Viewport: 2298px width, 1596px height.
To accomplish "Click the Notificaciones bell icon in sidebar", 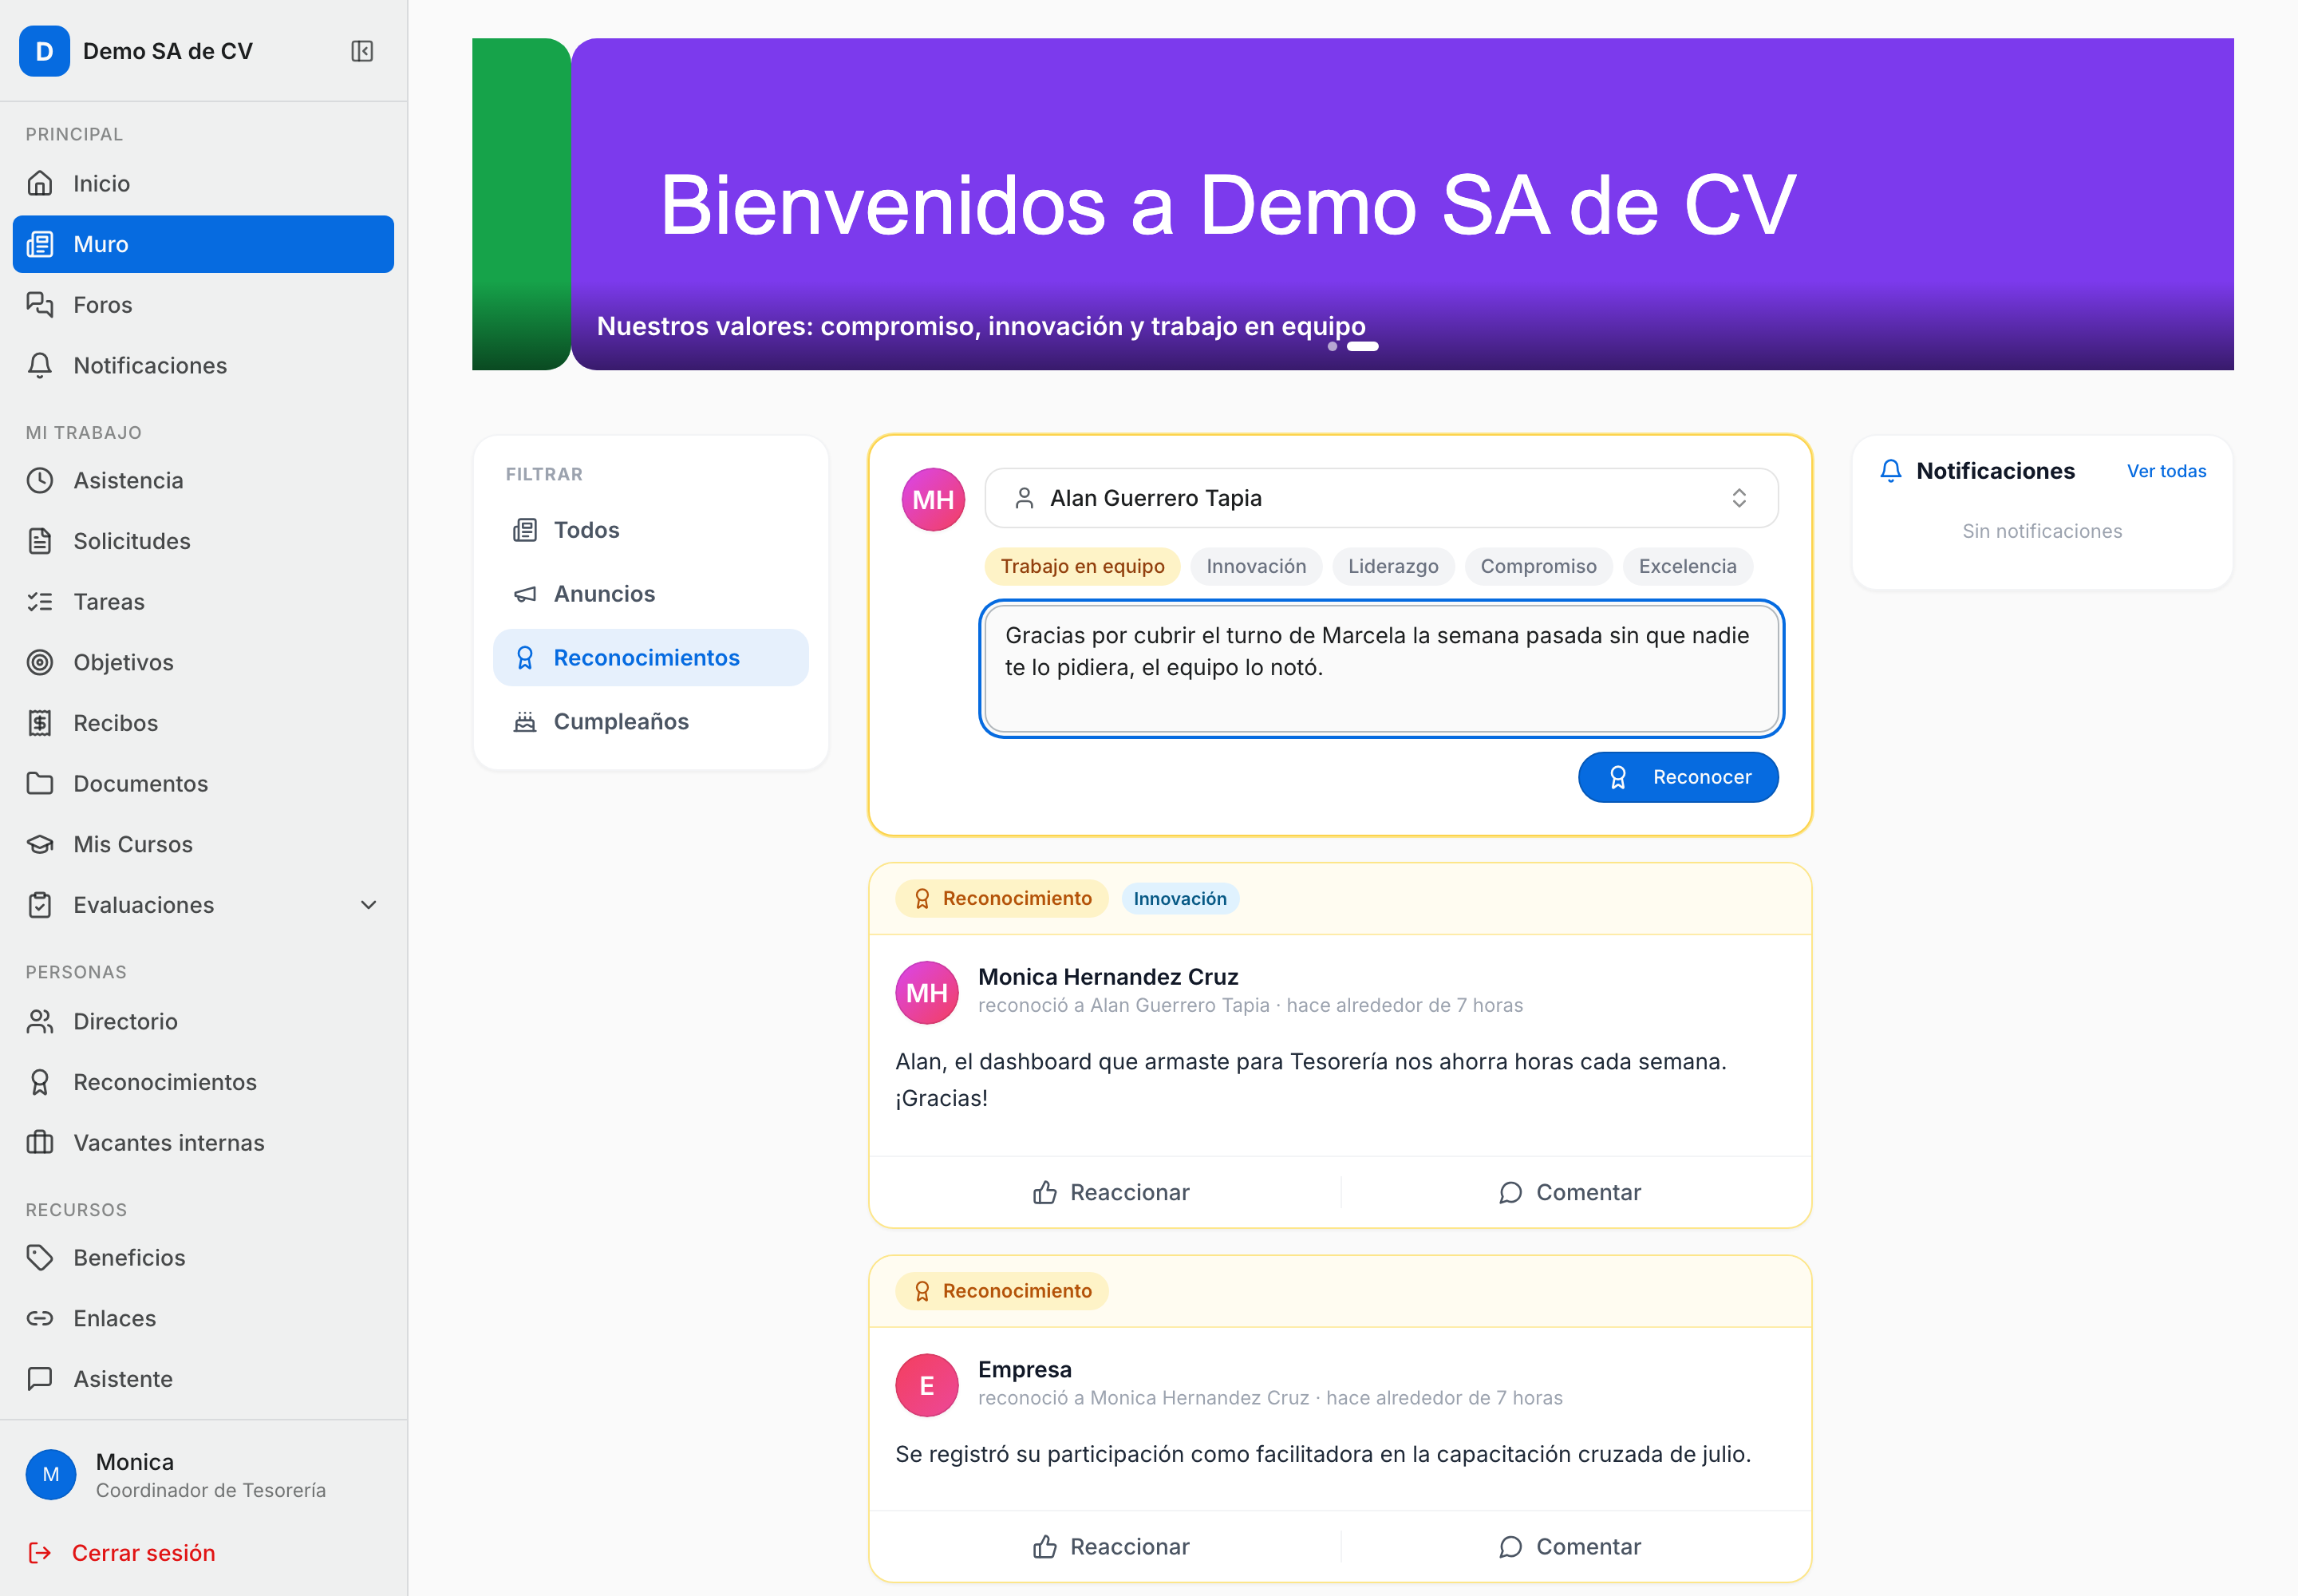I will click(x=40, y=365).
